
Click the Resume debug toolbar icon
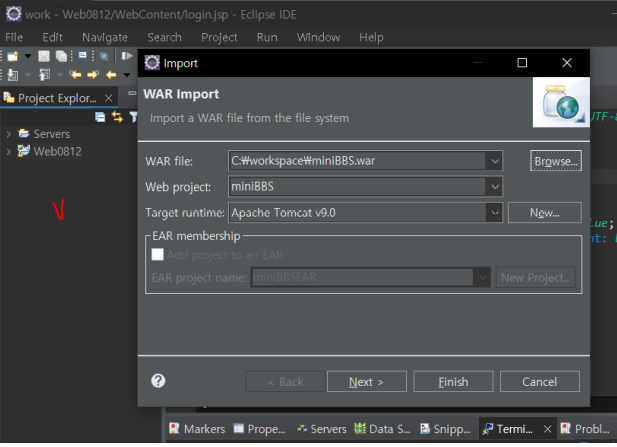(127, 56)
